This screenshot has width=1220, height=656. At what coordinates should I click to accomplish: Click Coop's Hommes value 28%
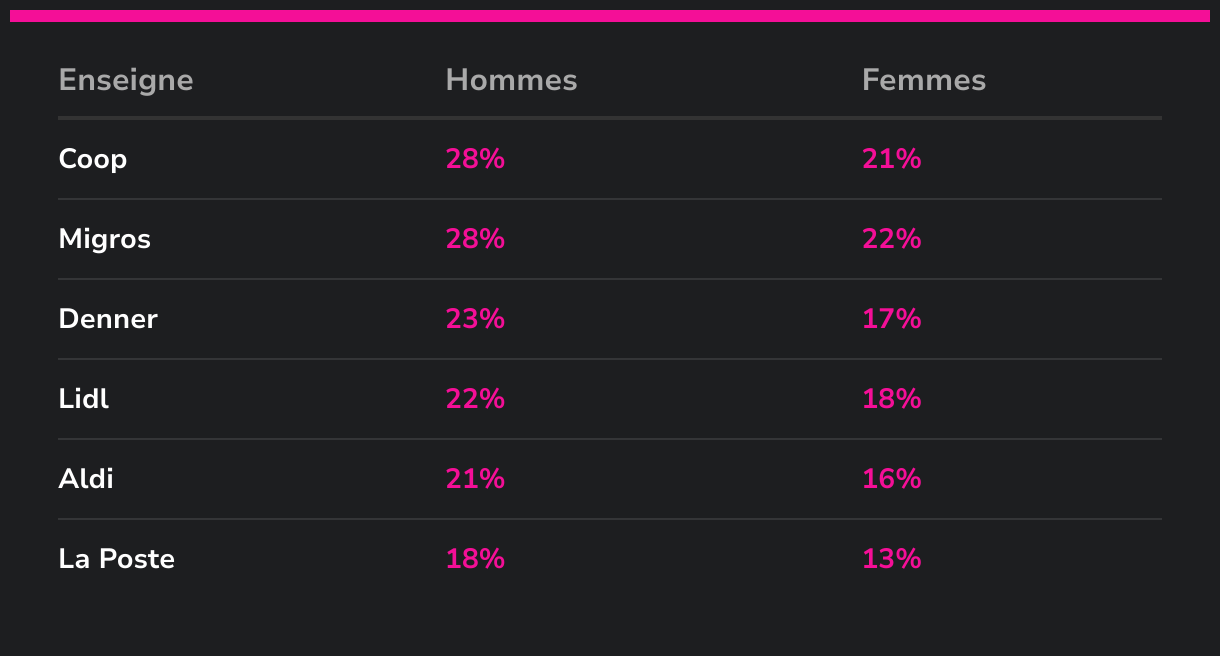tap(475, 159)
